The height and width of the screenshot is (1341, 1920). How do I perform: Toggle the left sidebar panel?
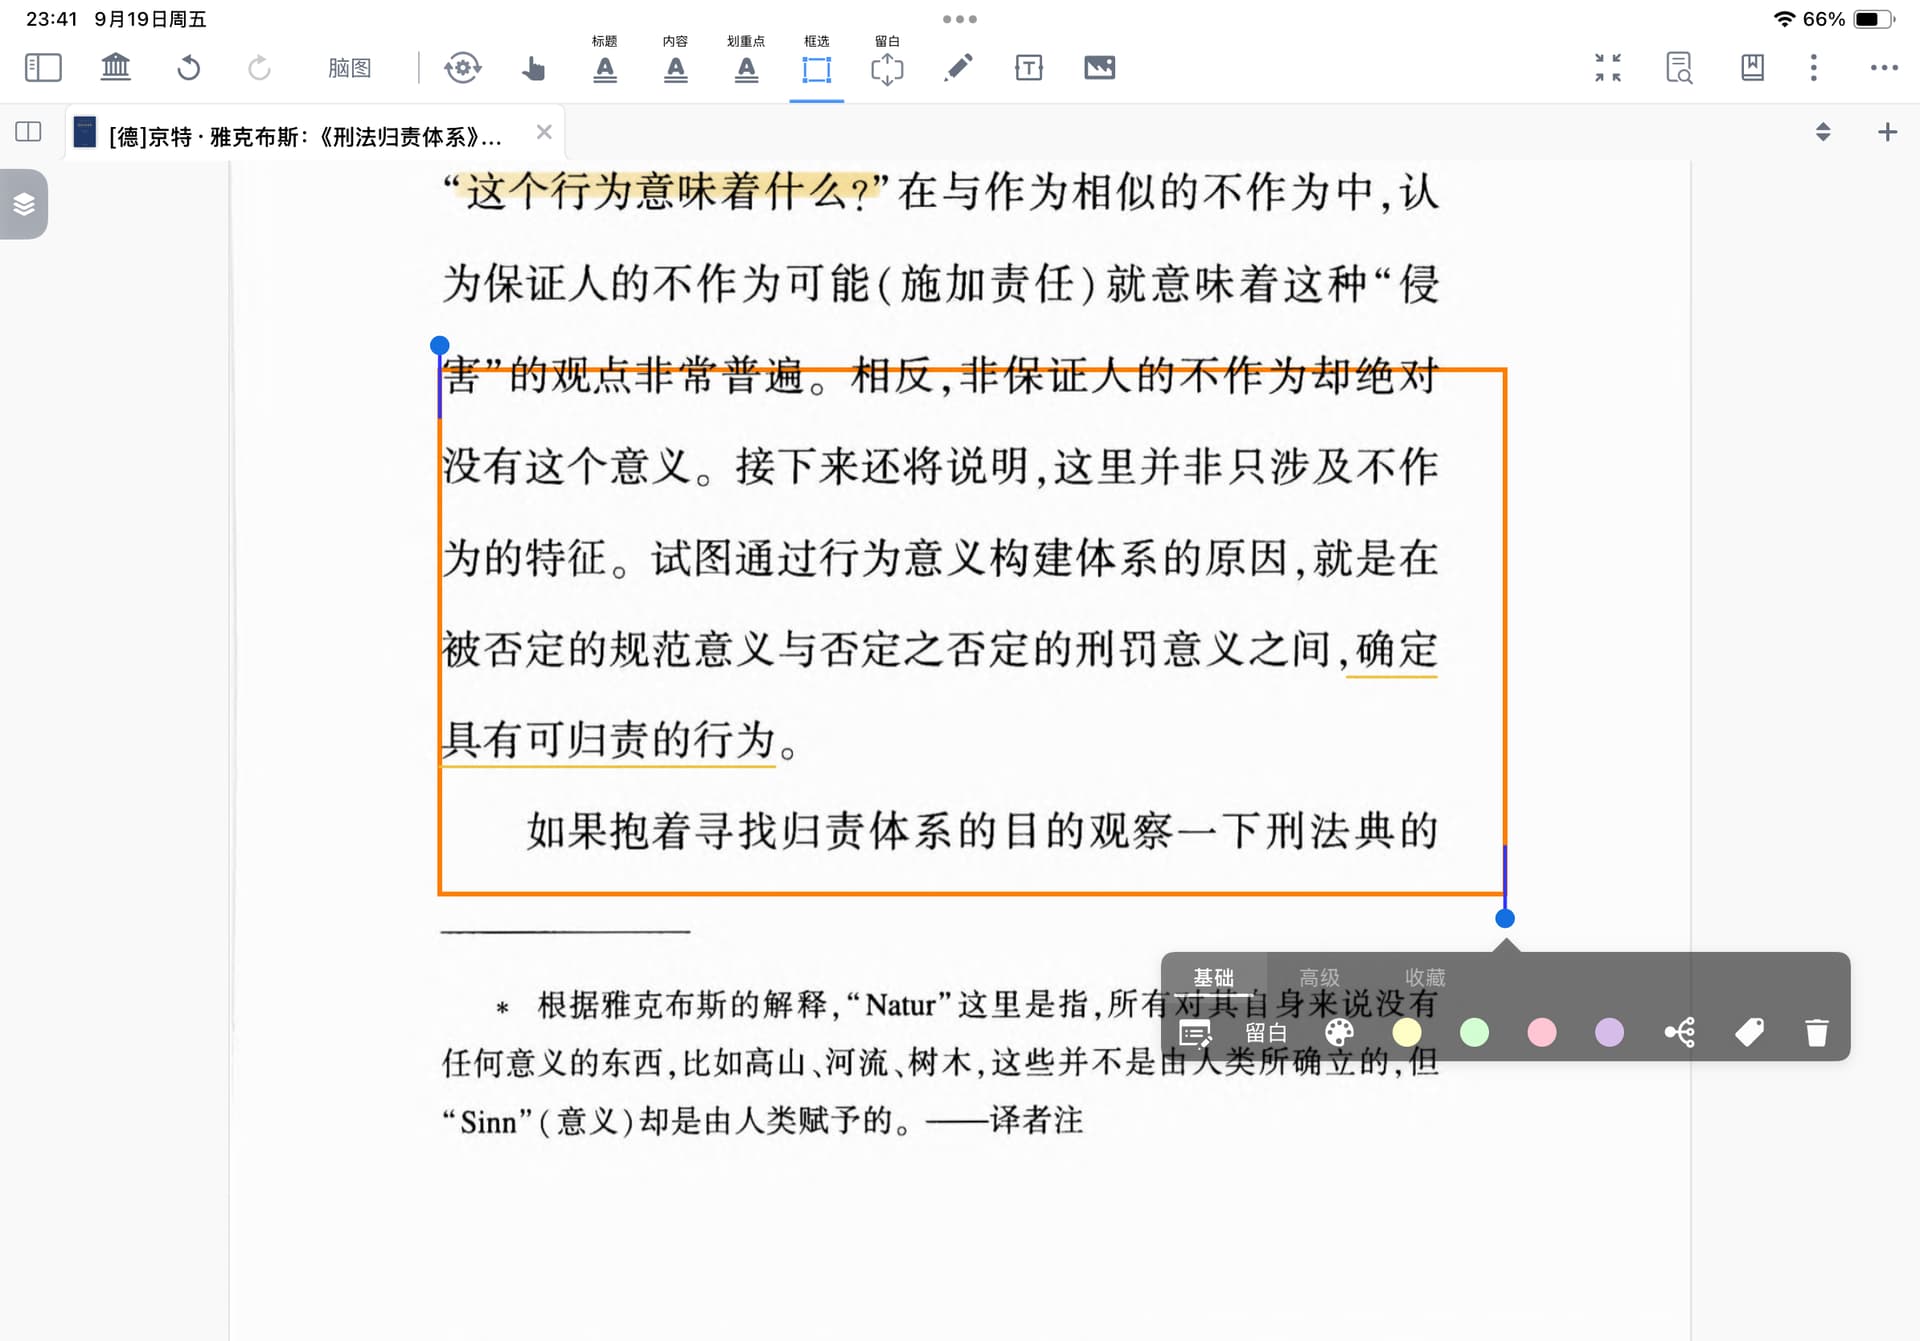(x=43, y=68)
